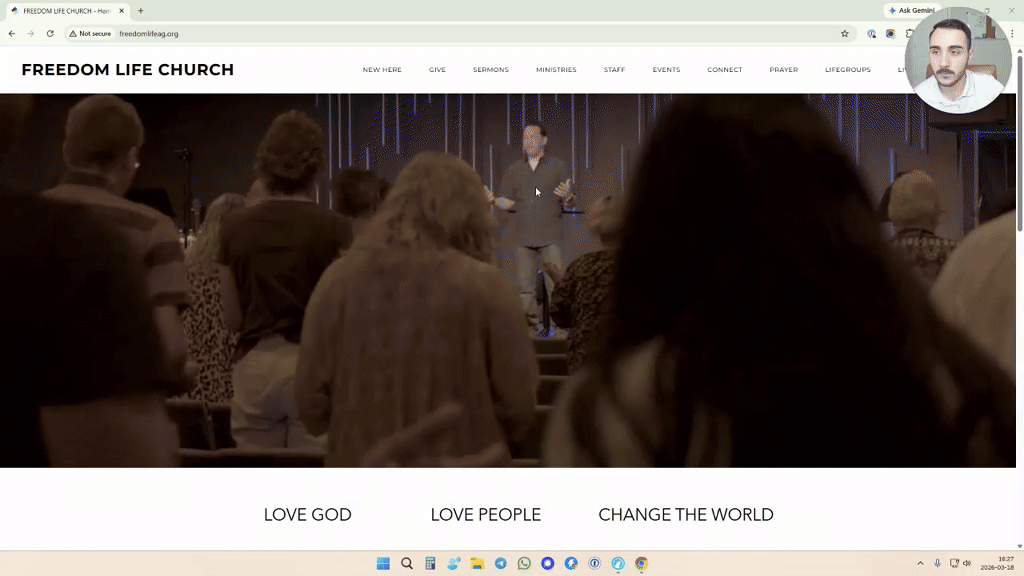
Task: Open the network status tray icon
Action: pyautogui.click(x=954, y=563)
